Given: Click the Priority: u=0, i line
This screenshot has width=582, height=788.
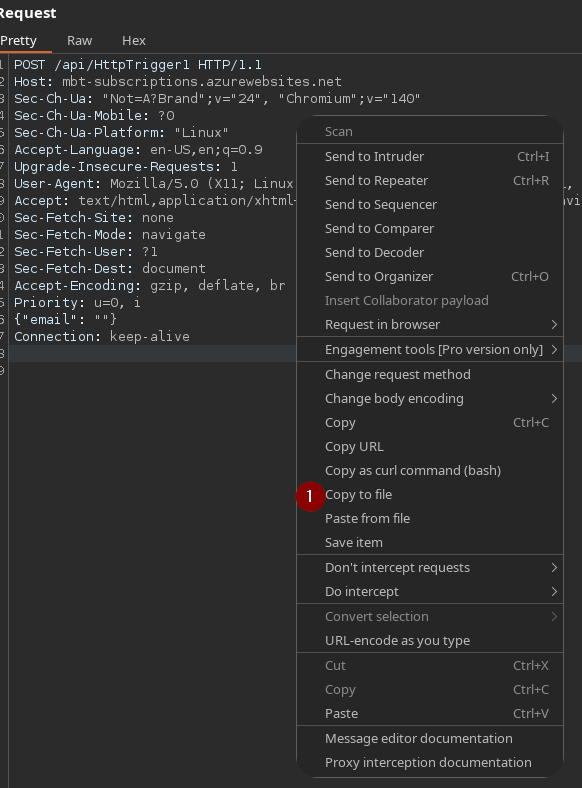Looking at the screenshot, I should click(x=77, y=303).
